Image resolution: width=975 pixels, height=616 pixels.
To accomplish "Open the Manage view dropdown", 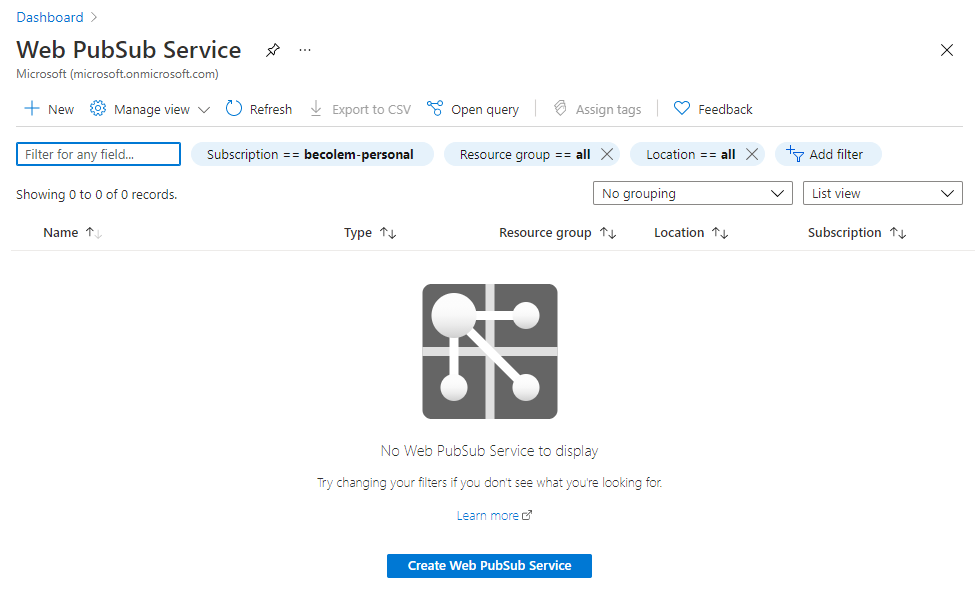I will click(x=149, y=109).
